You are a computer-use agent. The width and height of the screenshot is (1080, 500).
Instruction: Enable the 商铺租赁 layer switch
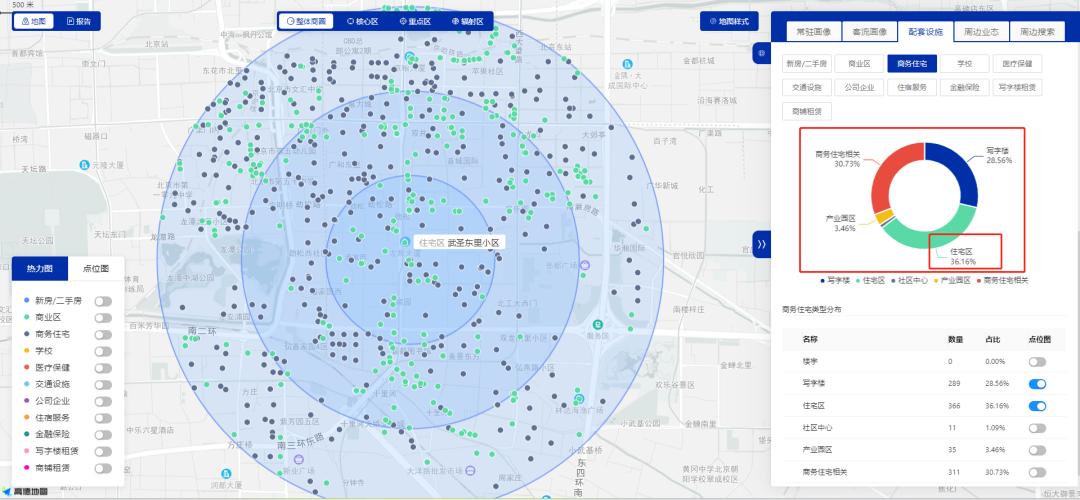click(x=103, y=468)
